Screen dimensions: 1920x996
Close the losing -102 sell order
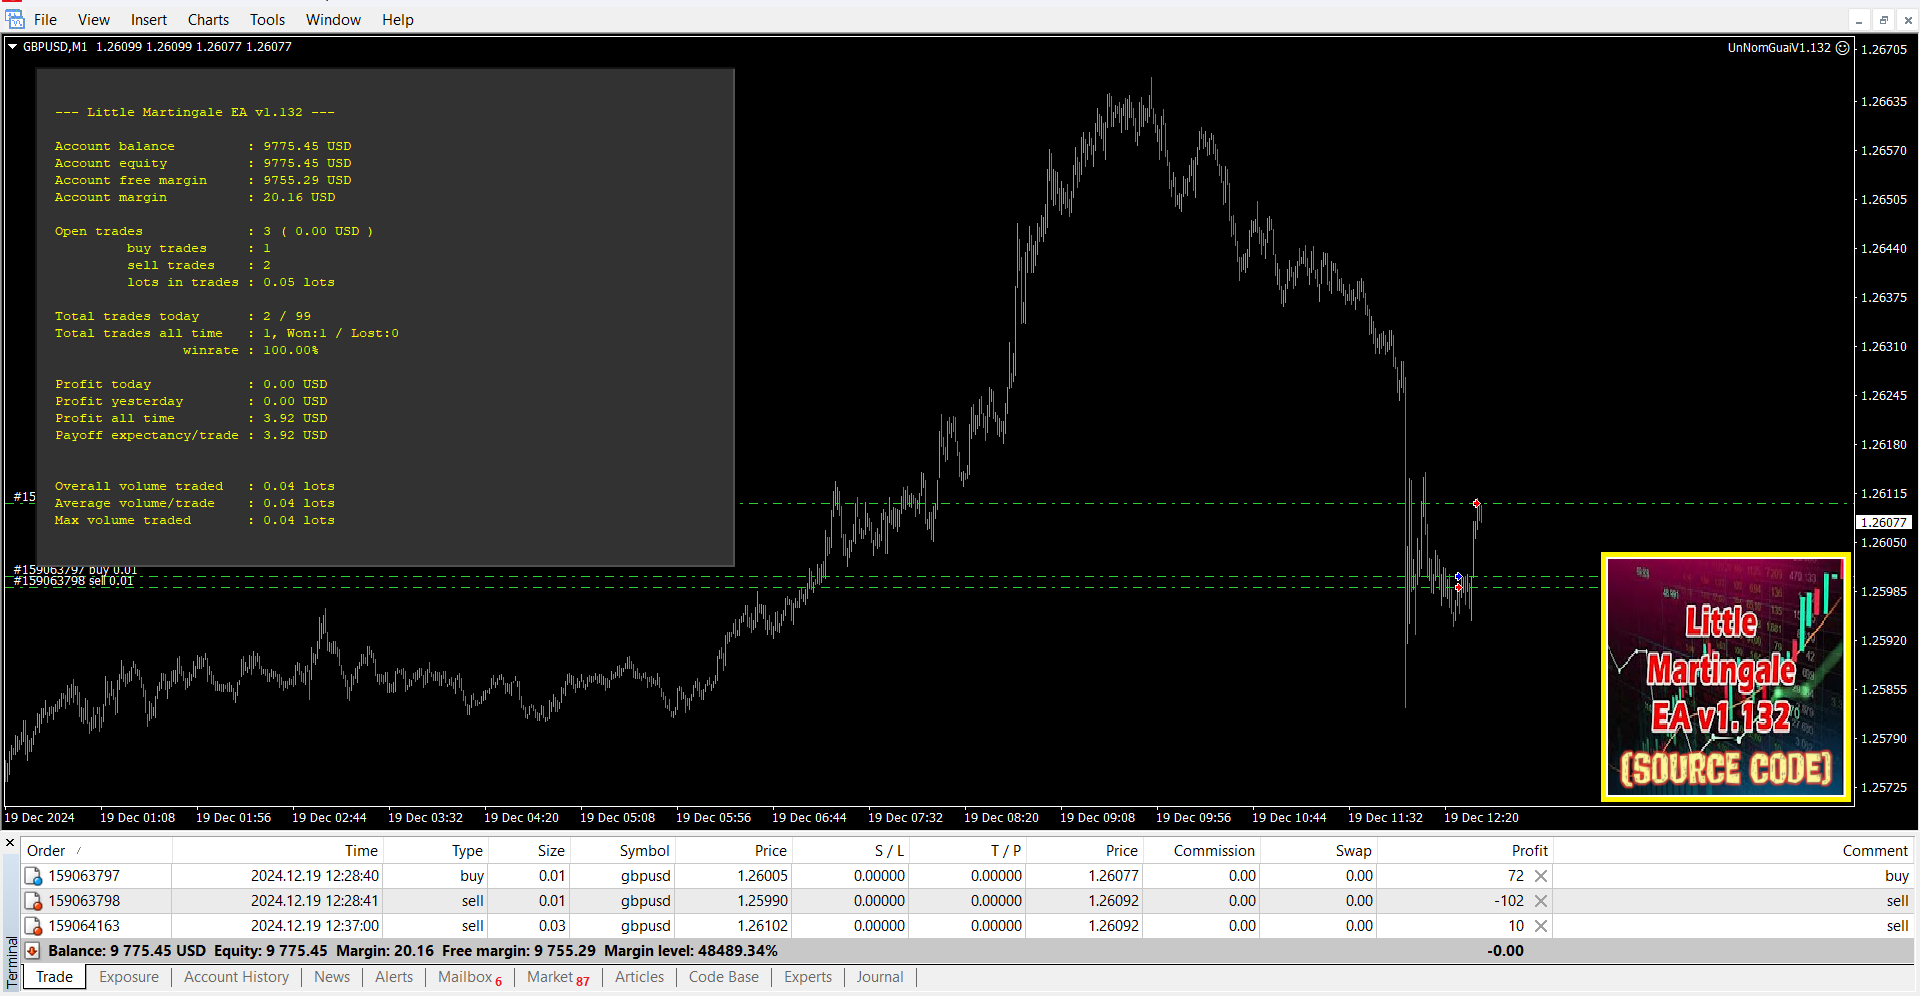point(1541,901)
